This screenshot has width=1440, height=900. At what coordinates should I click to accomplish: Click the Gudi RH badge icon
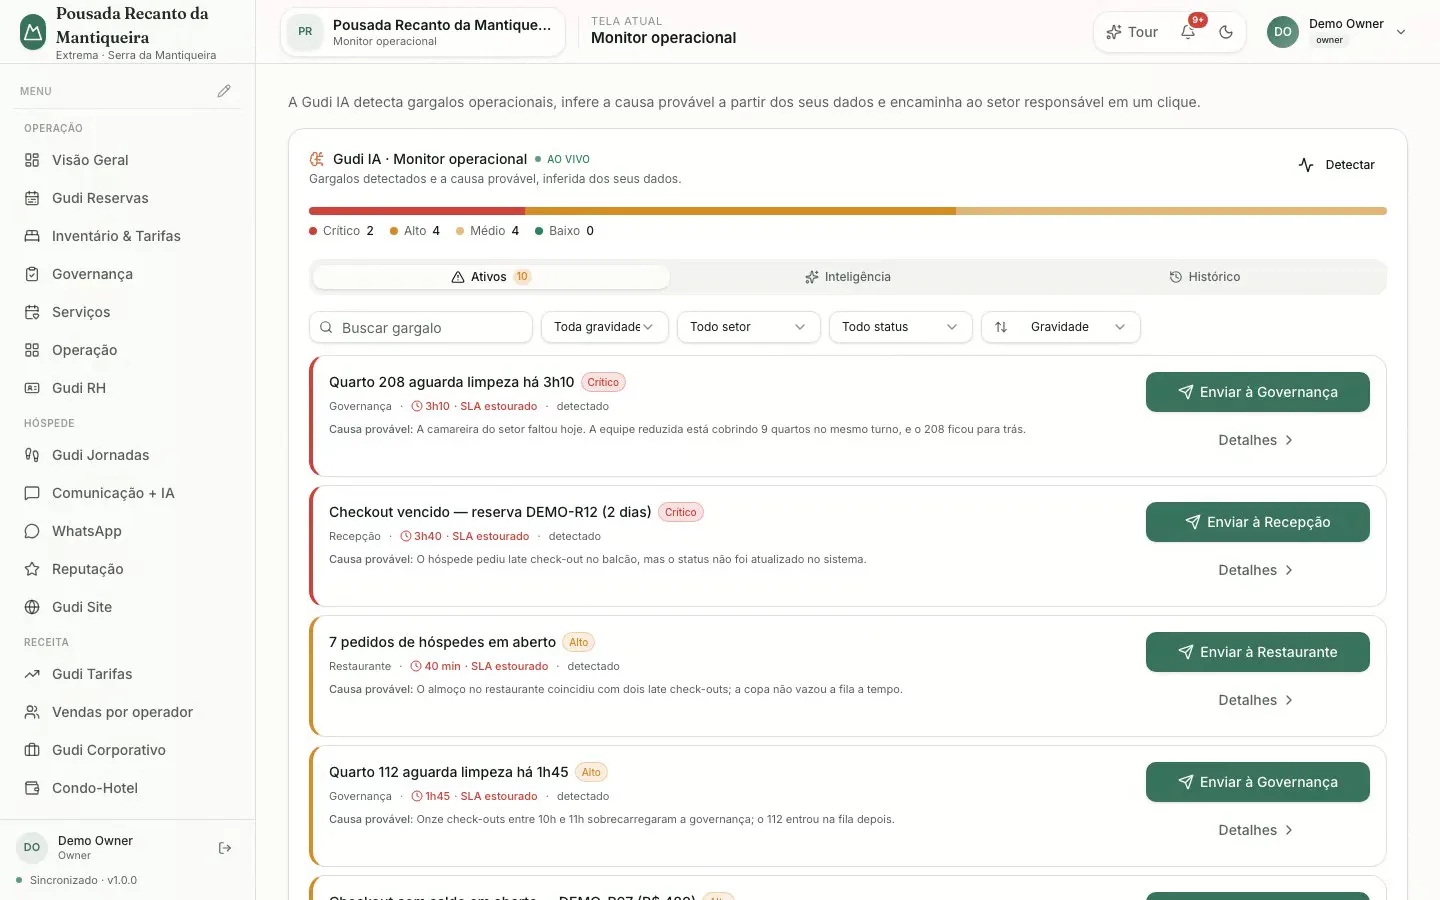tap(32, 388)
